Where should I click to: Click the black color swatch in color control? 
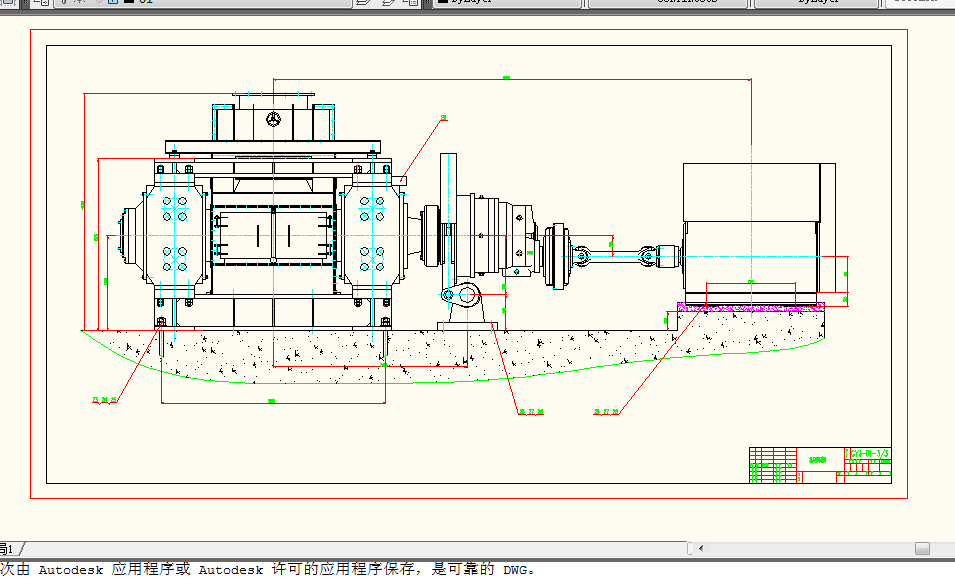coord(441,3)
